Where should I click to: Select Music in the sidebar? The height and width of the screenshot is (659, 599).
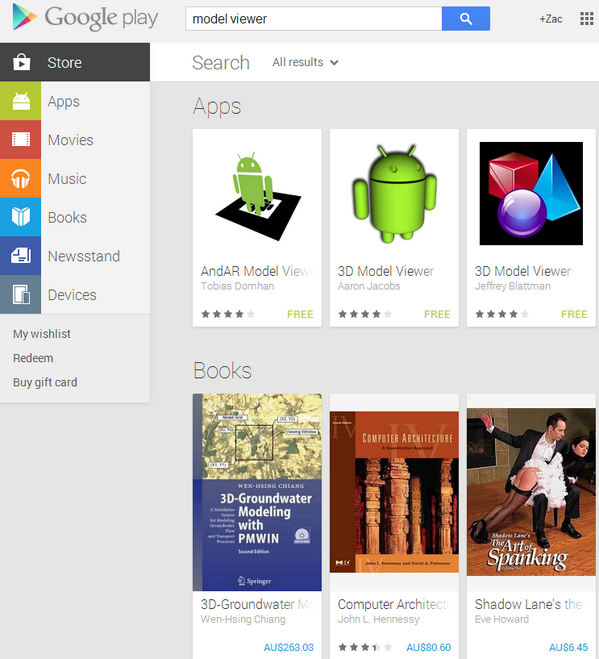coord(75,178)
